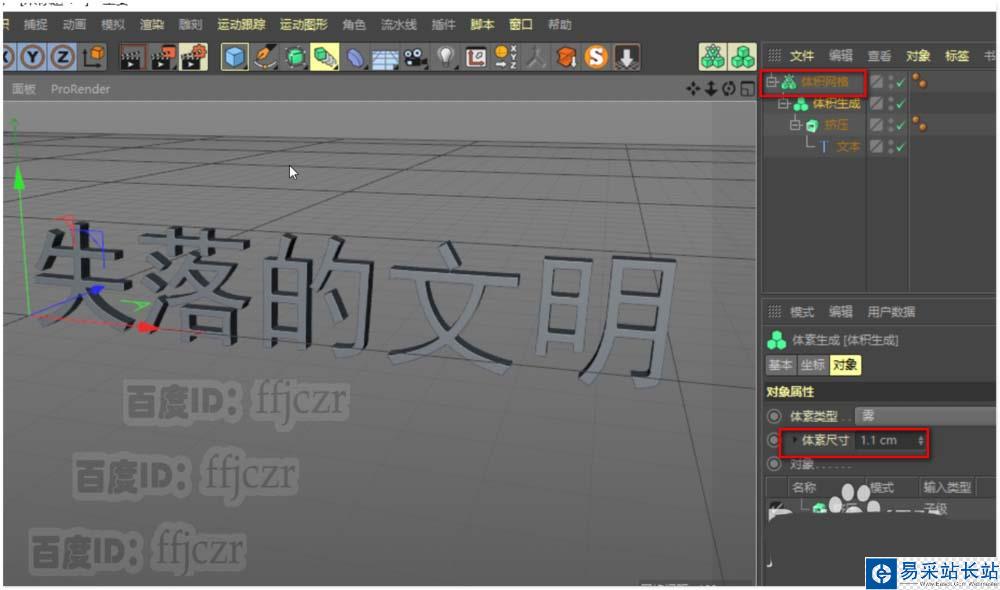Click the orange box with arrow icon

pyautogui.click(x=566, y=57)
